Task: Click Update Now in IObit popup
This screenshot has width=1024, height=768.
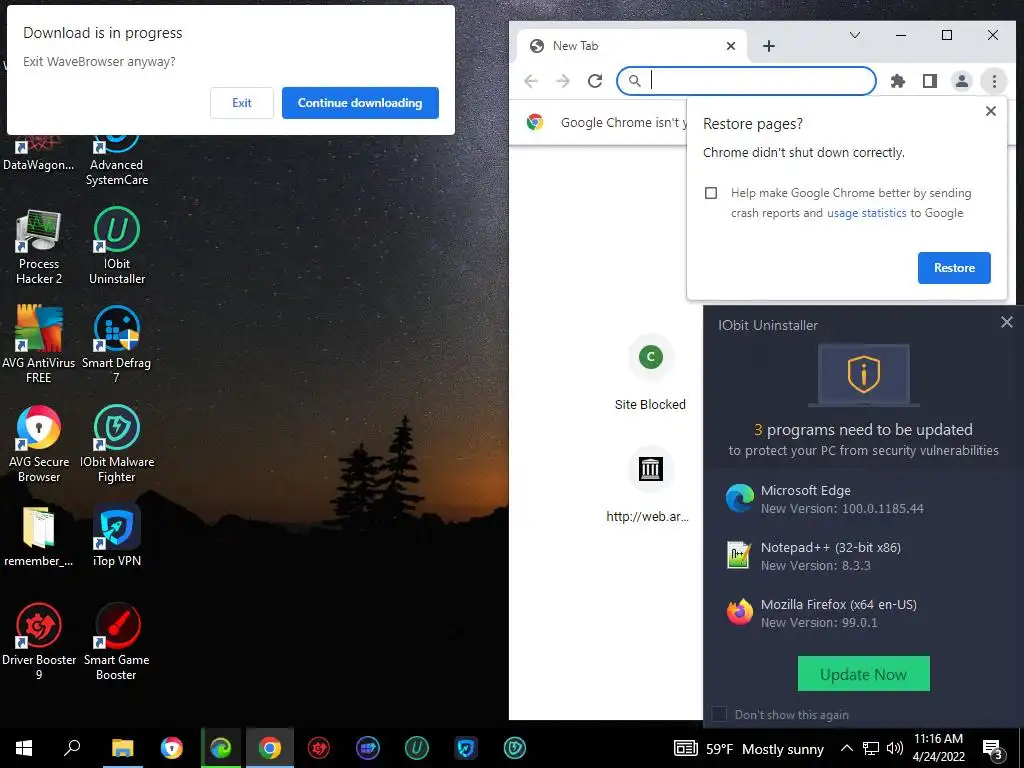Action: [x=863, y=674]
